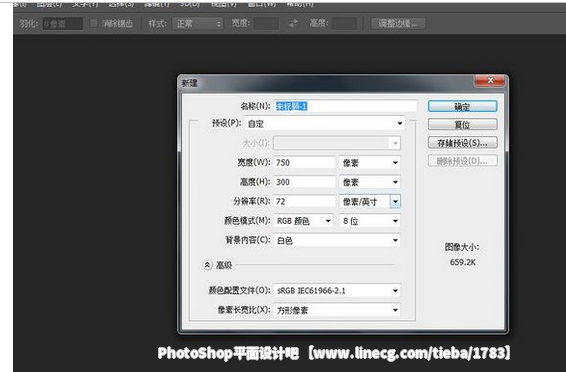This screenshot has height=372, width=566.
Task: Open the 颜色配置文件 dropdown showing sRGB IEC61966-2.1
Action: (337, 290)
